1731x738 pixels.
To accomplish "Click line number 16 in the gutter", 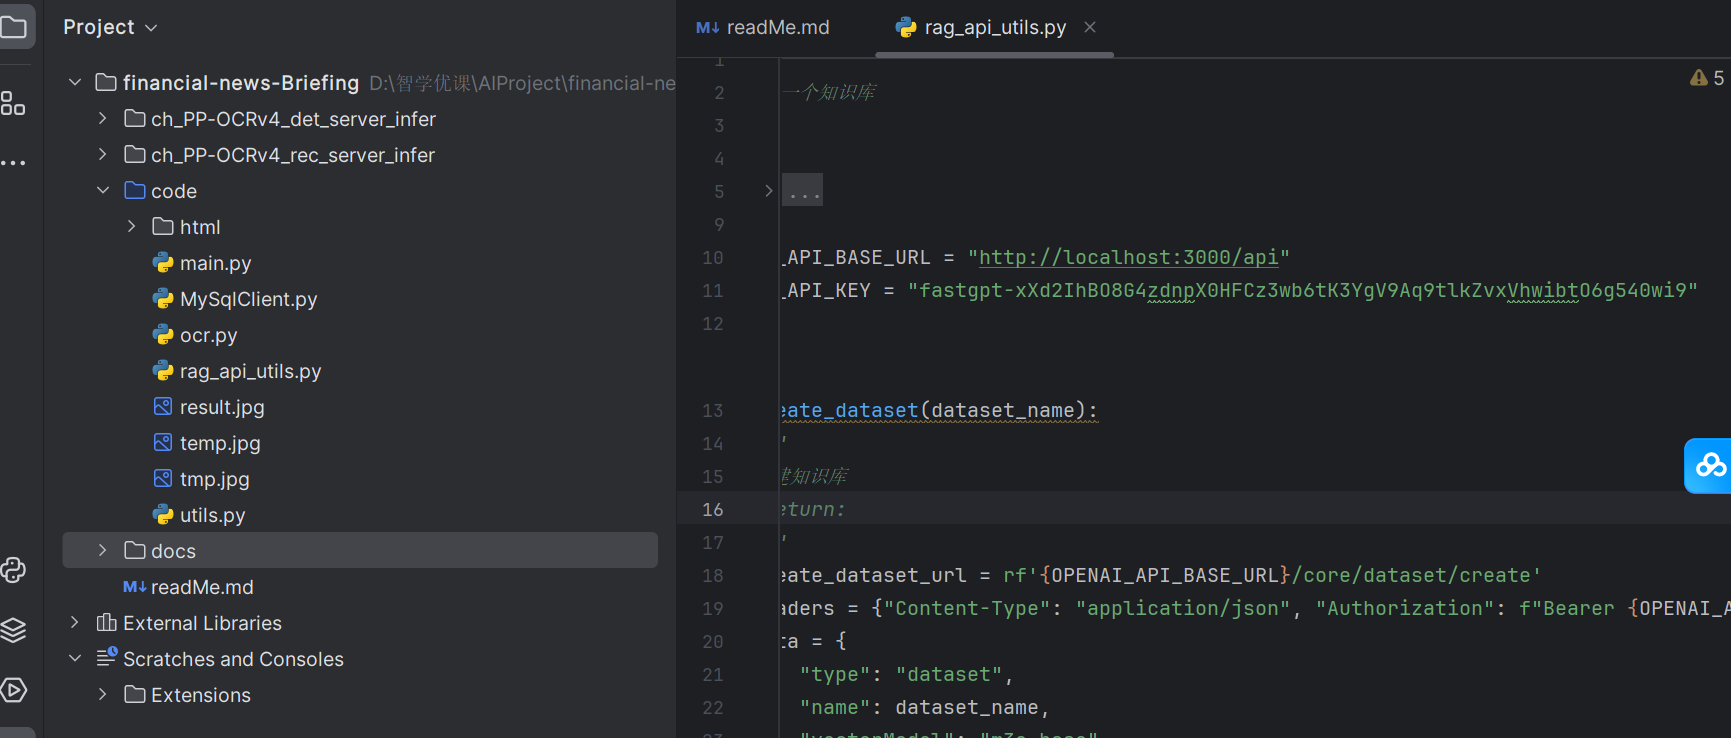I will tap(712, 510).
